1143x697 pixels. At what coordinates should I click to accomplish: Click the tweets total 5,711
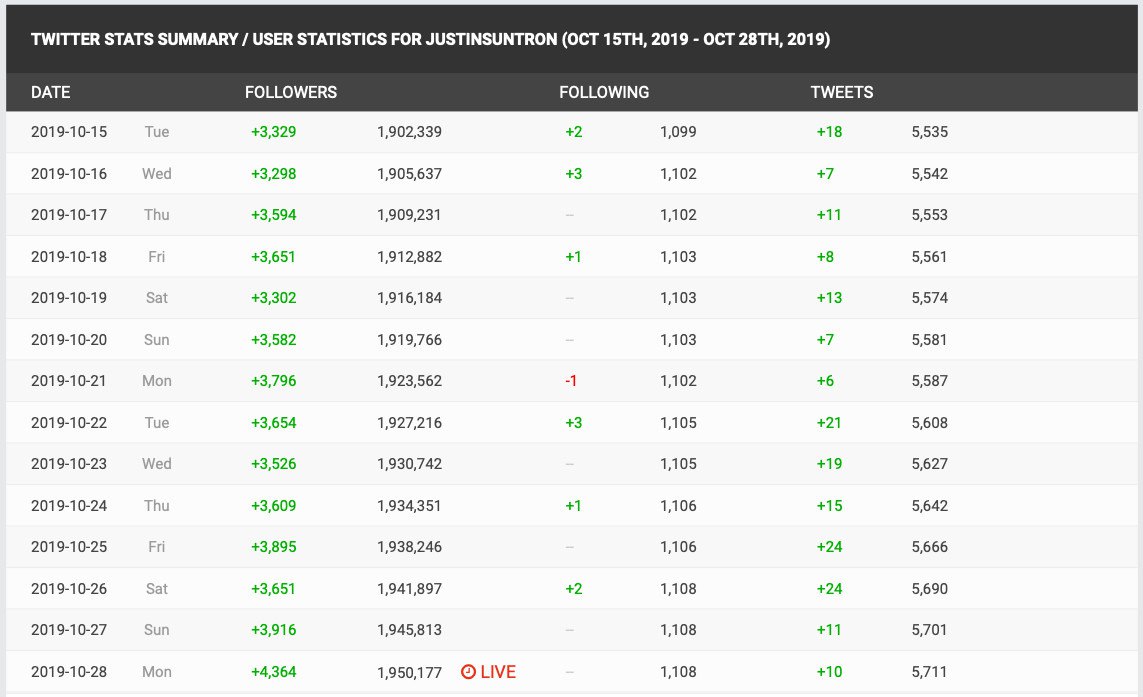tap(929, 672)
